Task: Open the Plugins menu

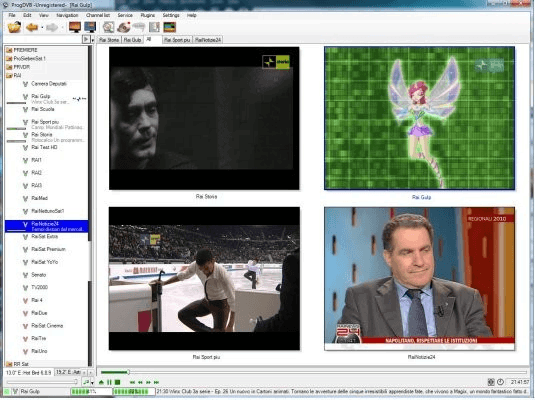Action: point(147,15)
